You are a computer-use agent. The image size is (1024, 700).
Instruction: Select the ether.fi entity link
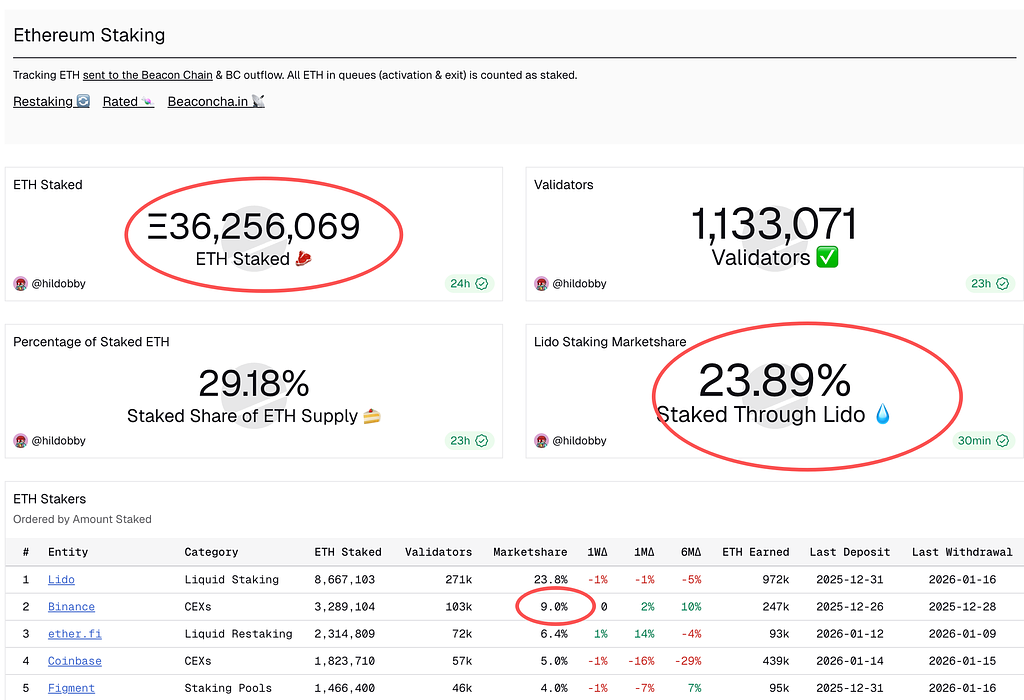[x=74, y=634]
